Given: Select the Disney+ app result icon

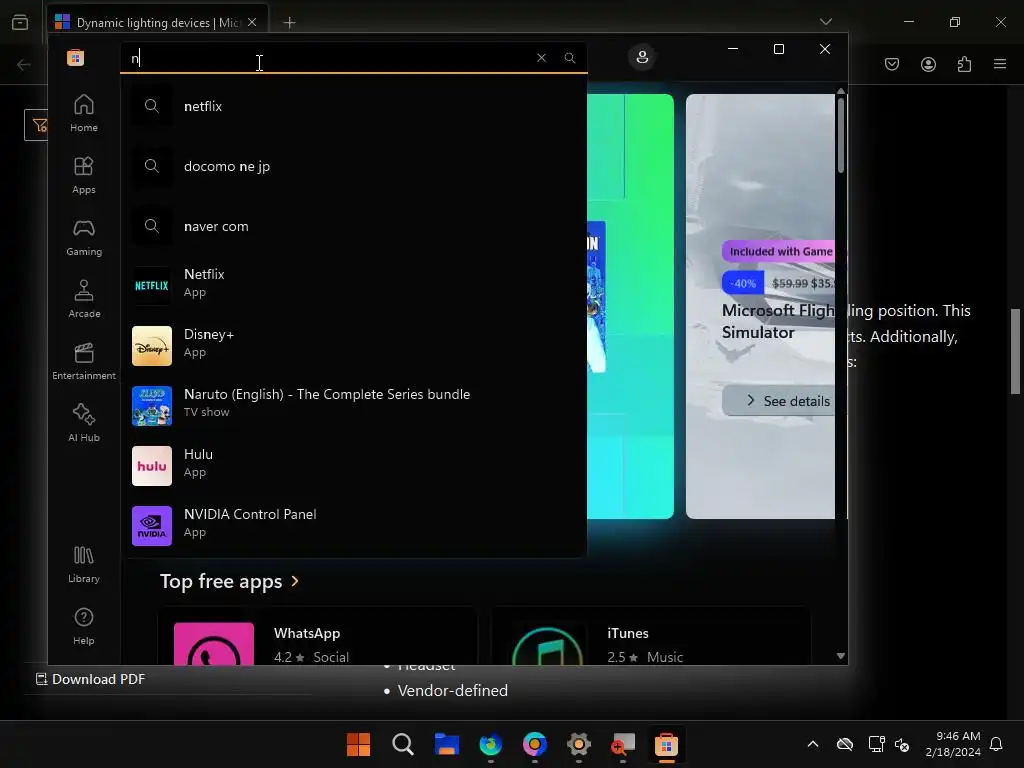Looking at the screenshot, I should (152, 346).
